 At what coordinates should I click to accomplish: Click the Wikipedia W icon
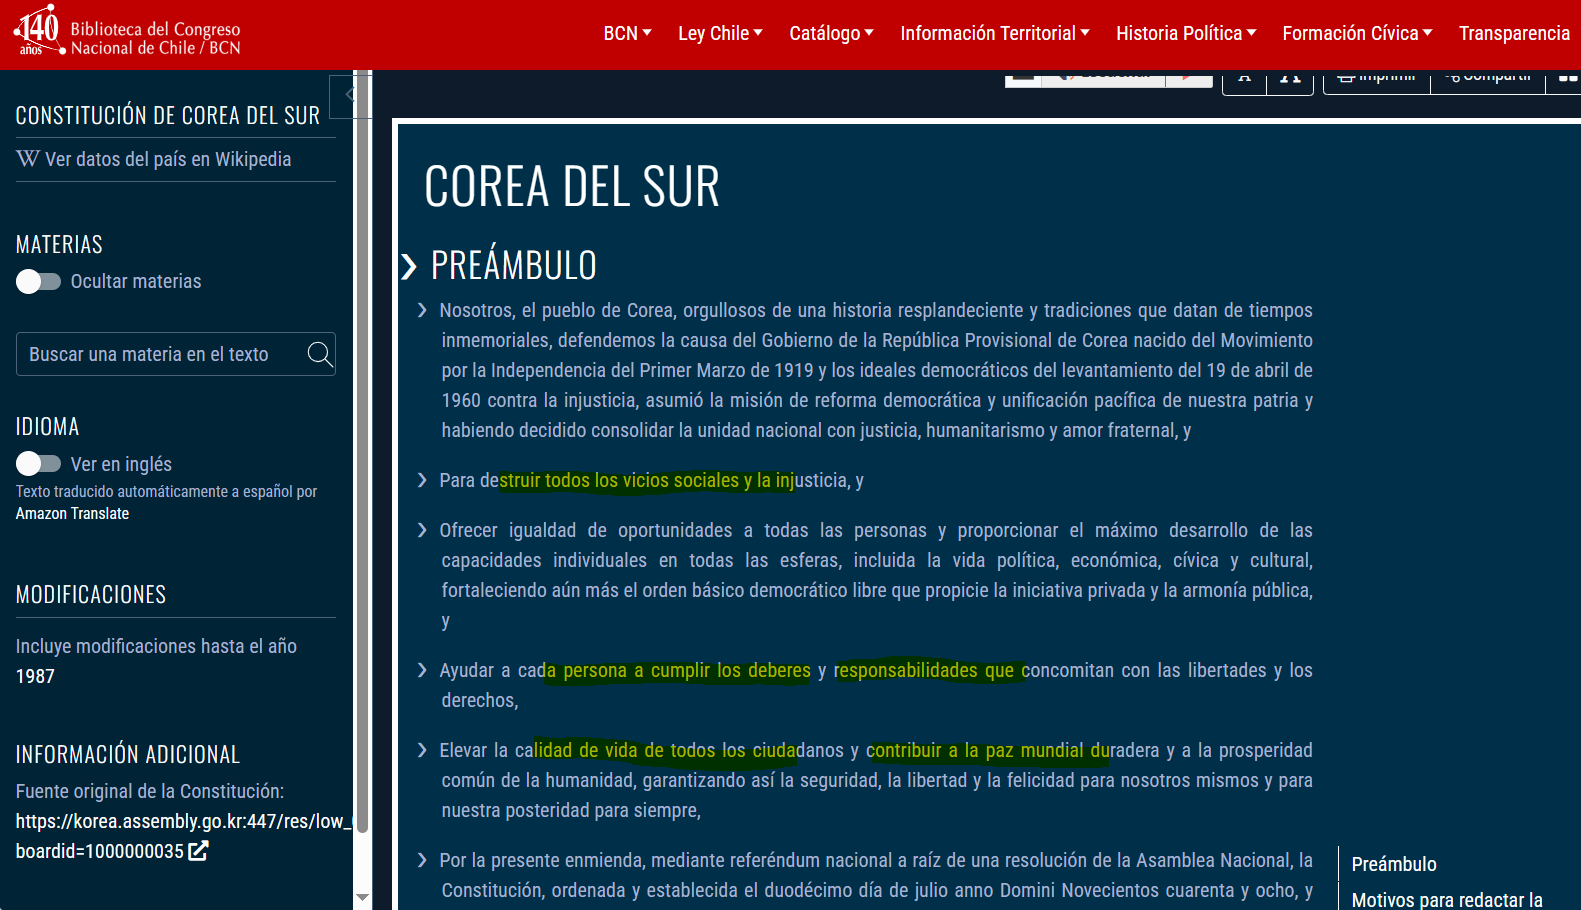pos(27,159)
